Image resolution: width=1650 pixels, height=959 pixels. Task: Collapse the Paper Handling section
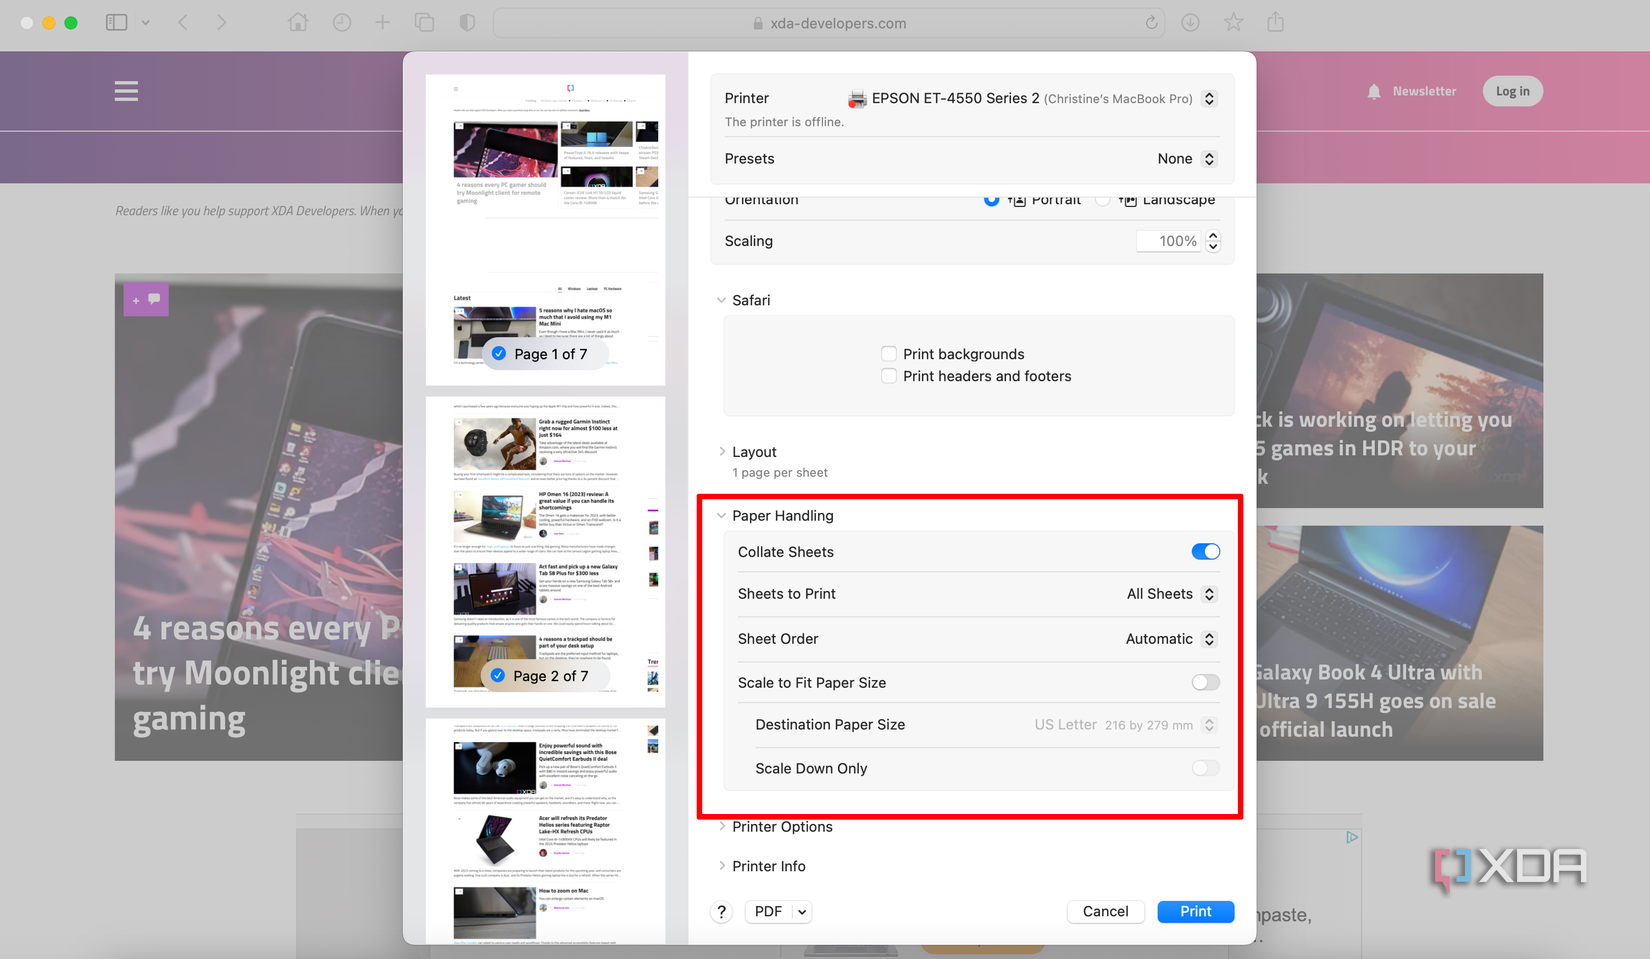click(x=722, y=516)
